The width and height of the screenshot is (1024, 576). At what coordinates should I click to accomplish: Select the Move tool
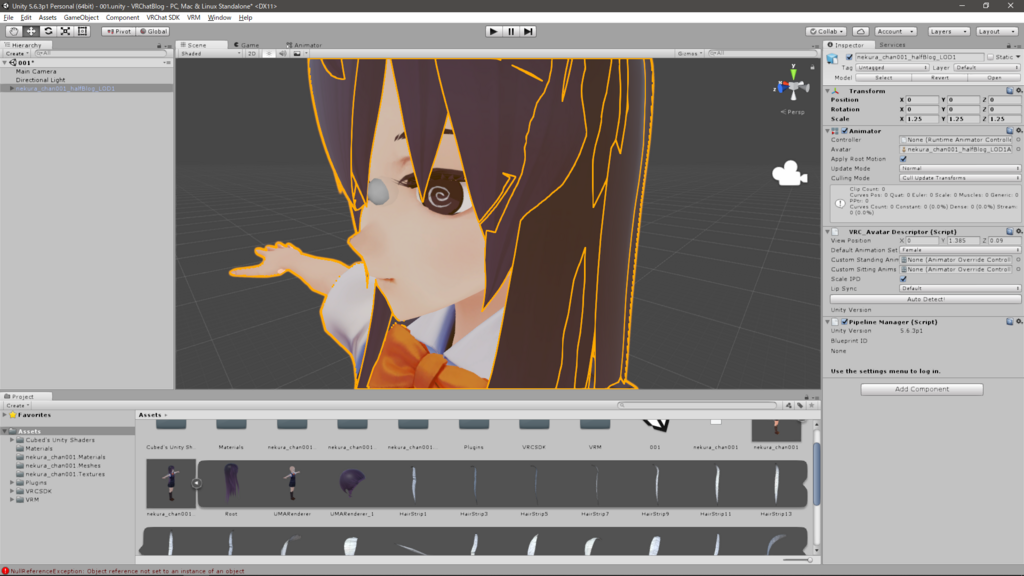coord(31,31)
